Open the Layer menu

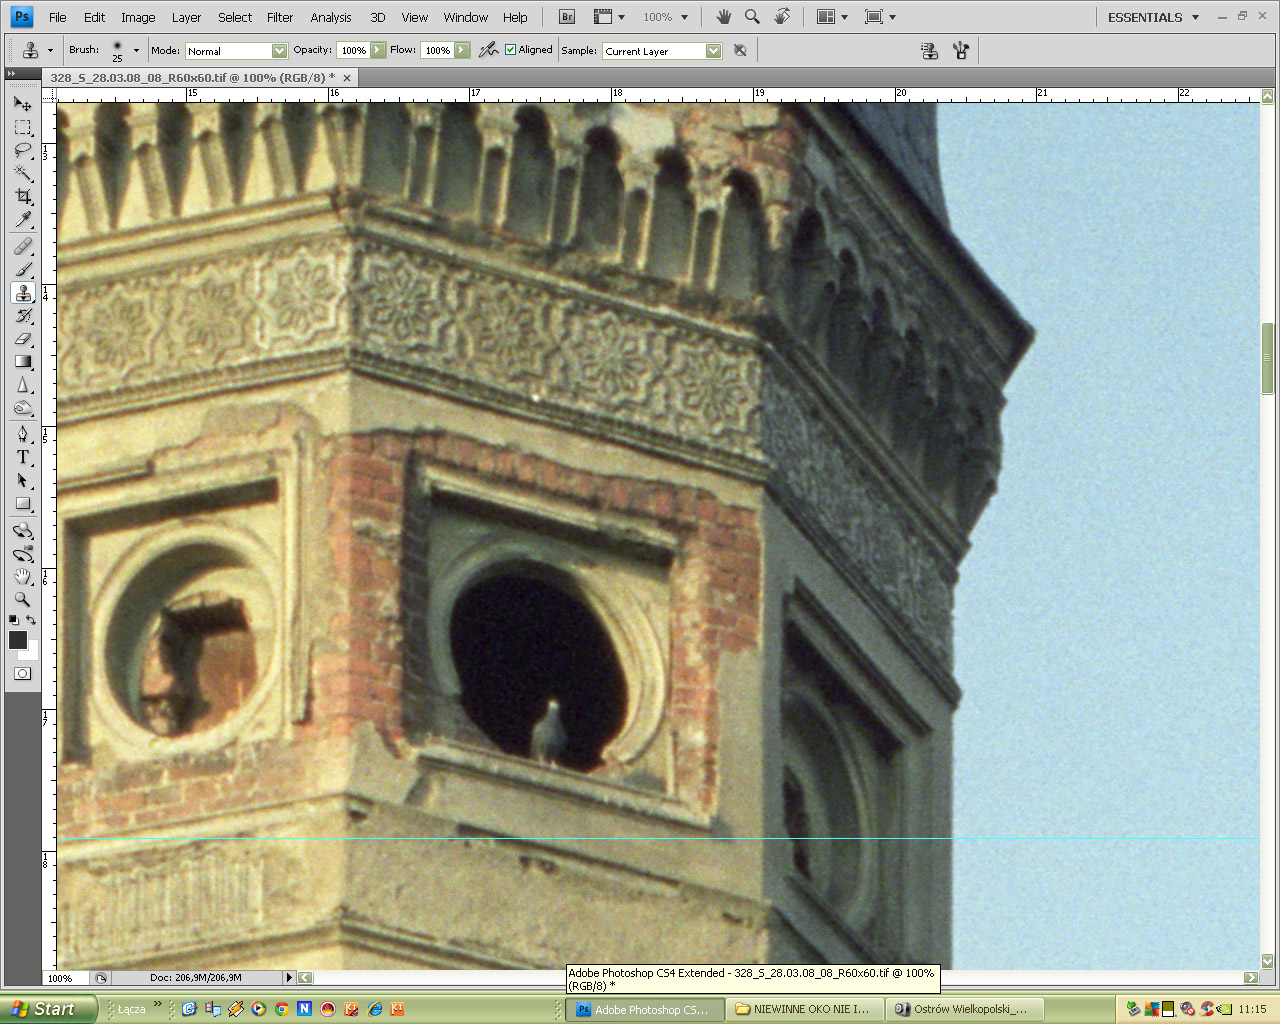click(x=186, y=17)
